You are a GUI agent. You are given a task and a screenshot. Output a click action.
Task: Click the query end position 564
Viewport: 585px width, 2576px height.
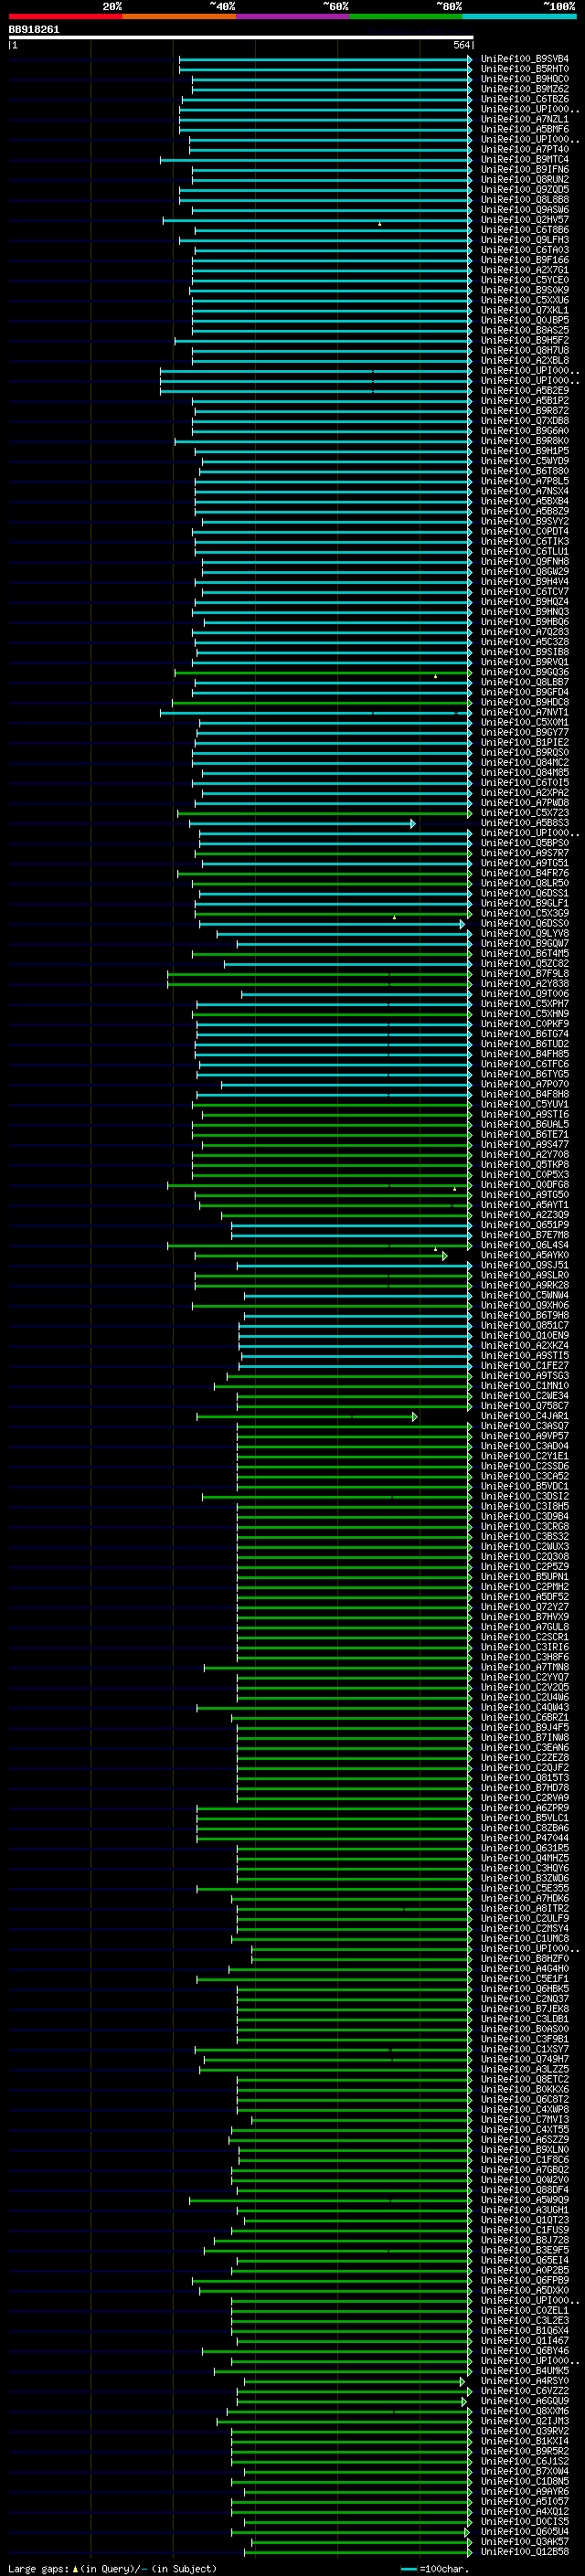pos(462,45)
